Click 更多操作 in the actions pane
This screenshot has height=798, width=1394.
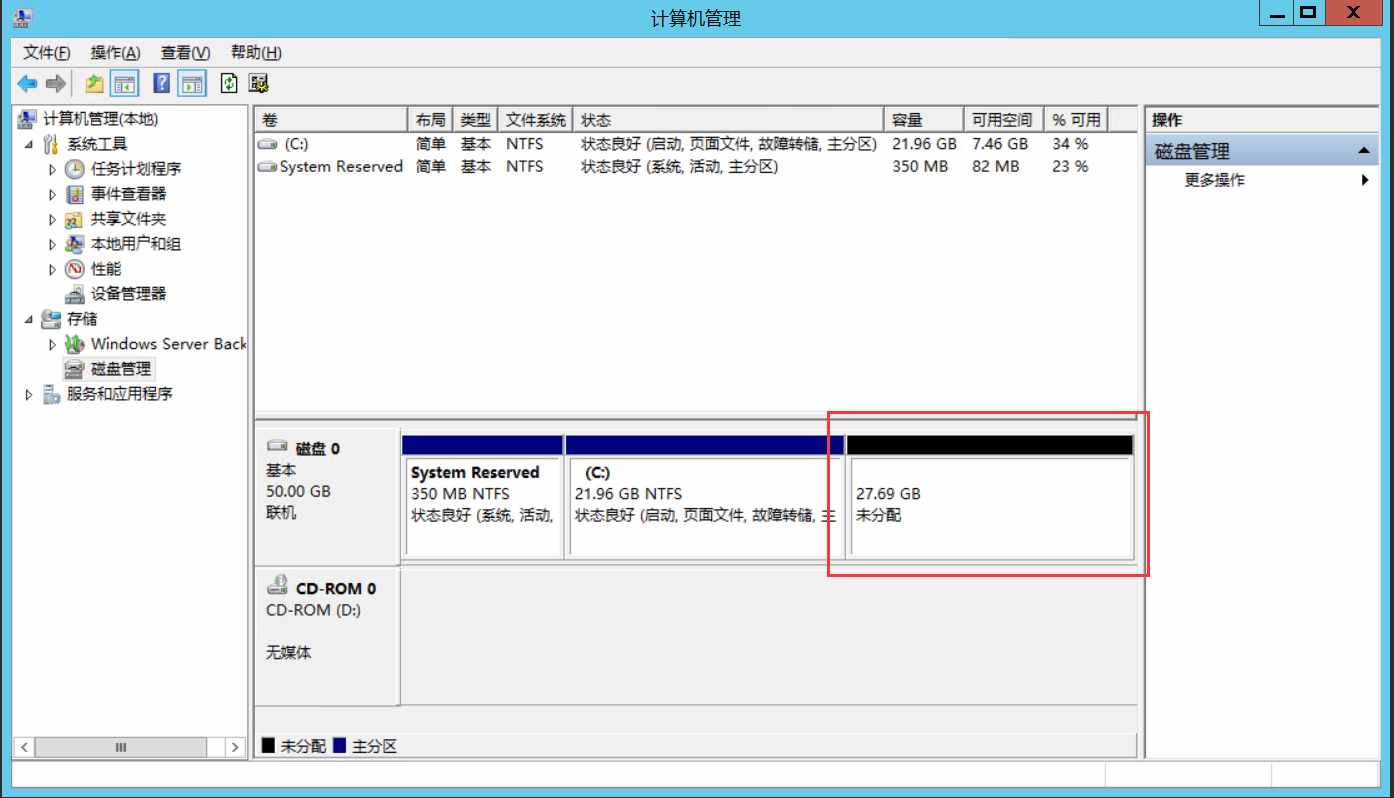pyautogui.click(x=1214, y=180)
